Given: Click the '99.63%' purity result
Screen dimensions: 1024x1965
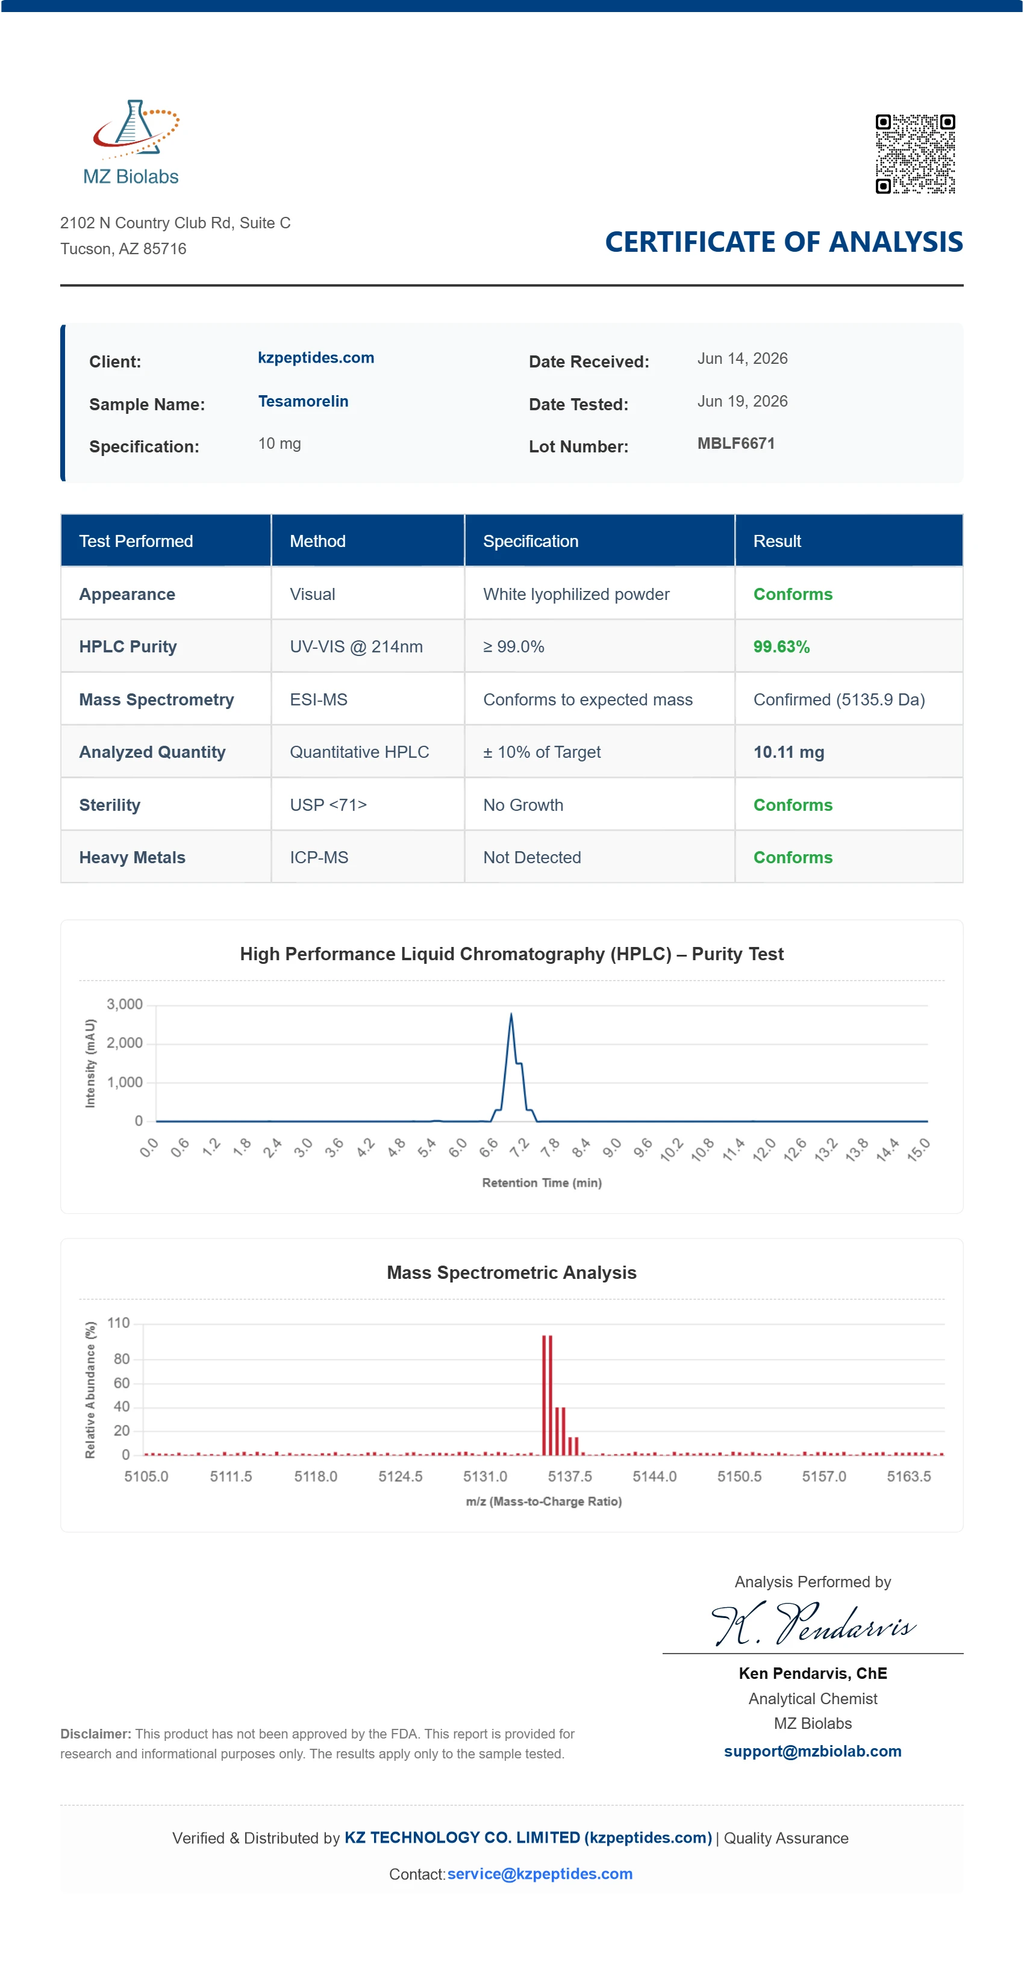Looking at the screenshot, I should 781,647.
